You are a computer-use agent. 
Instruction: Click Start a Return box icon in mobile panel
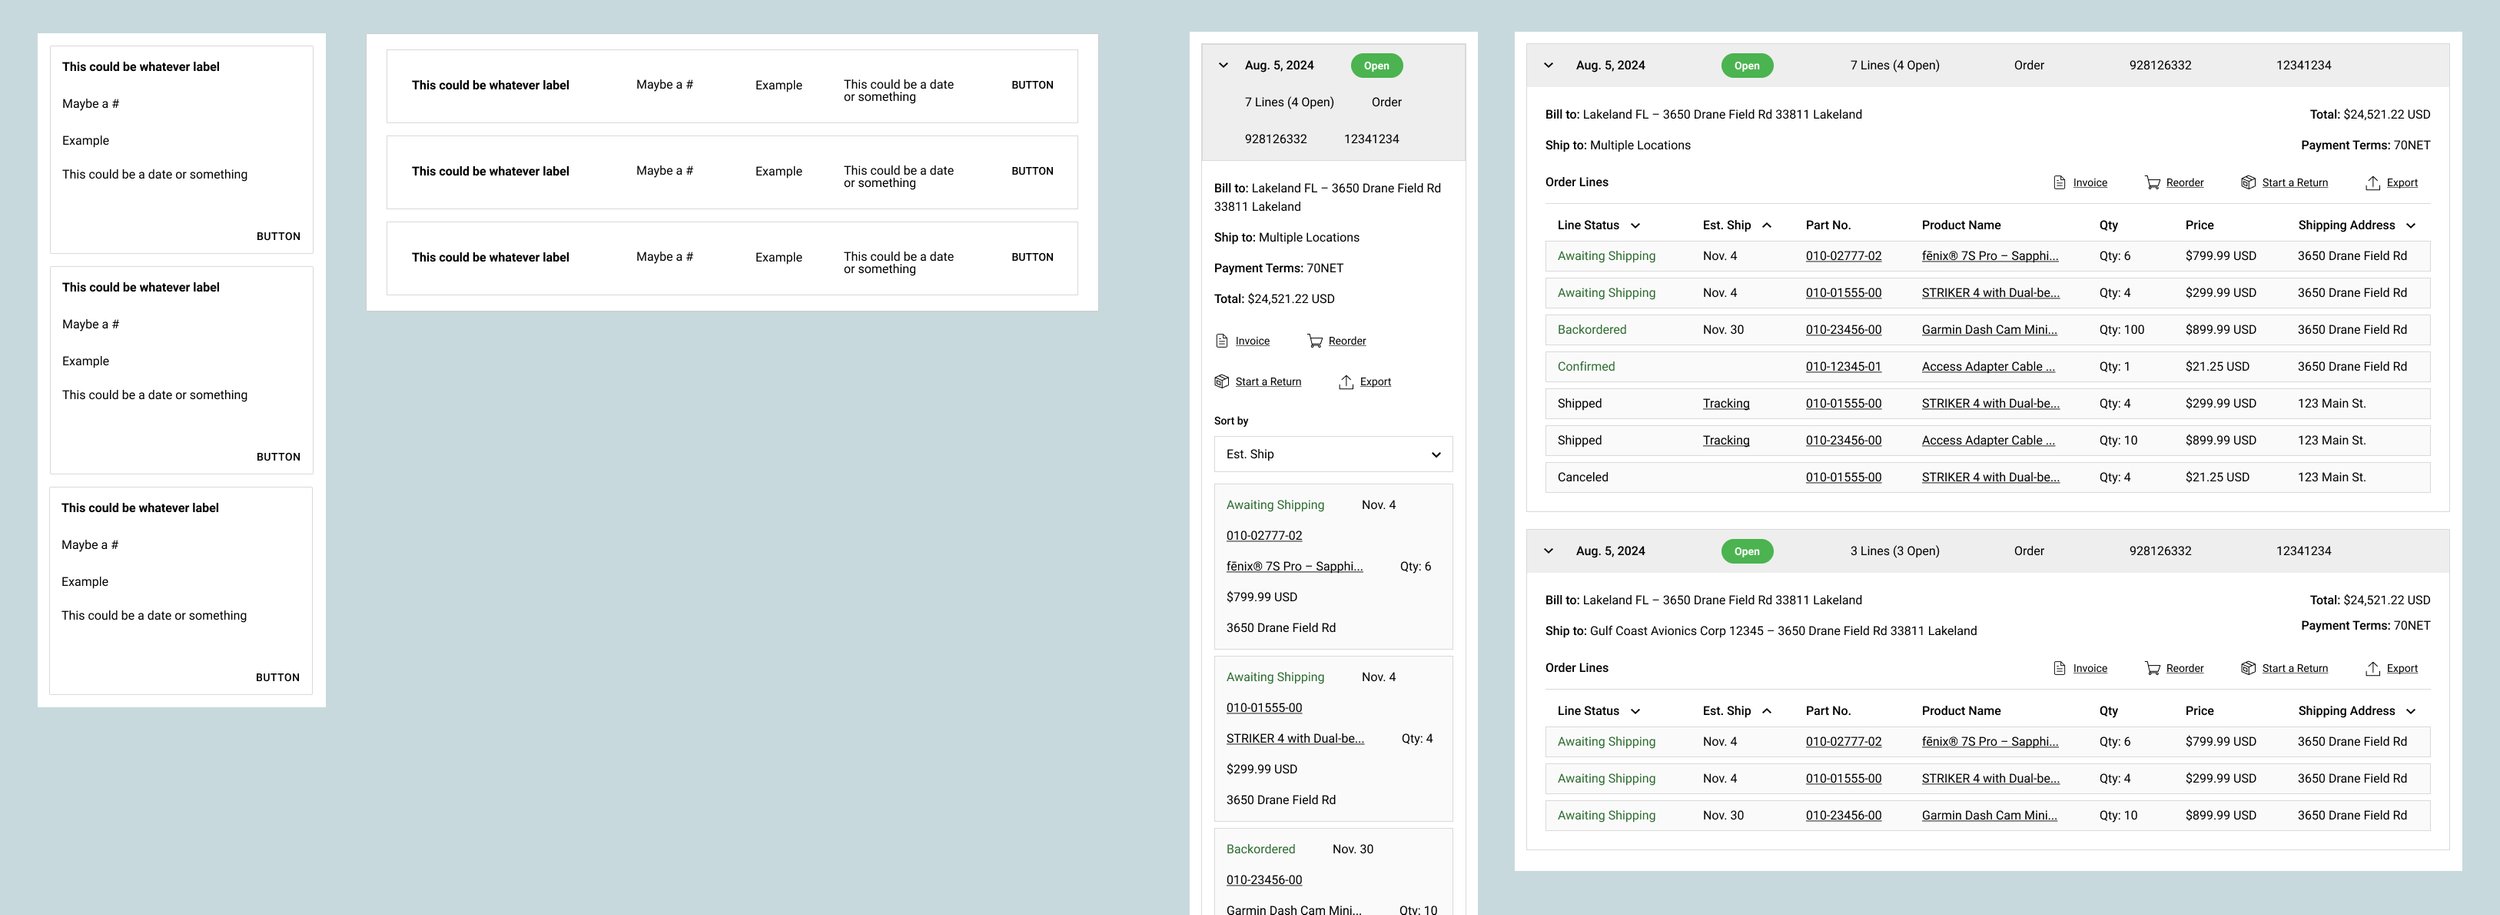1221,382
